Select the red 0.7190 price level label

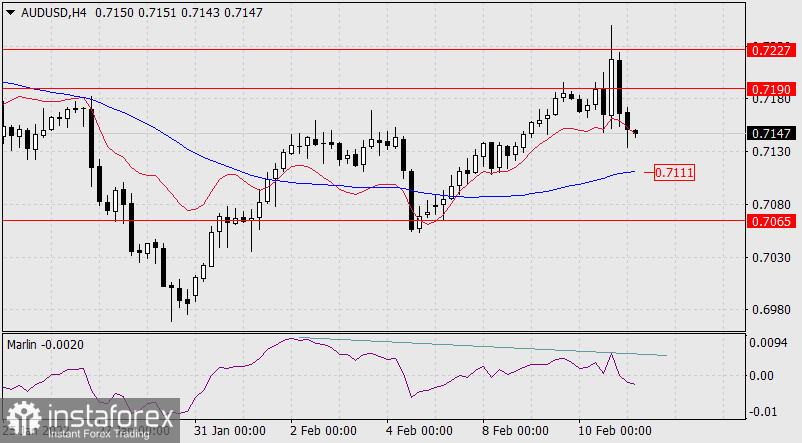coord(771,89)
